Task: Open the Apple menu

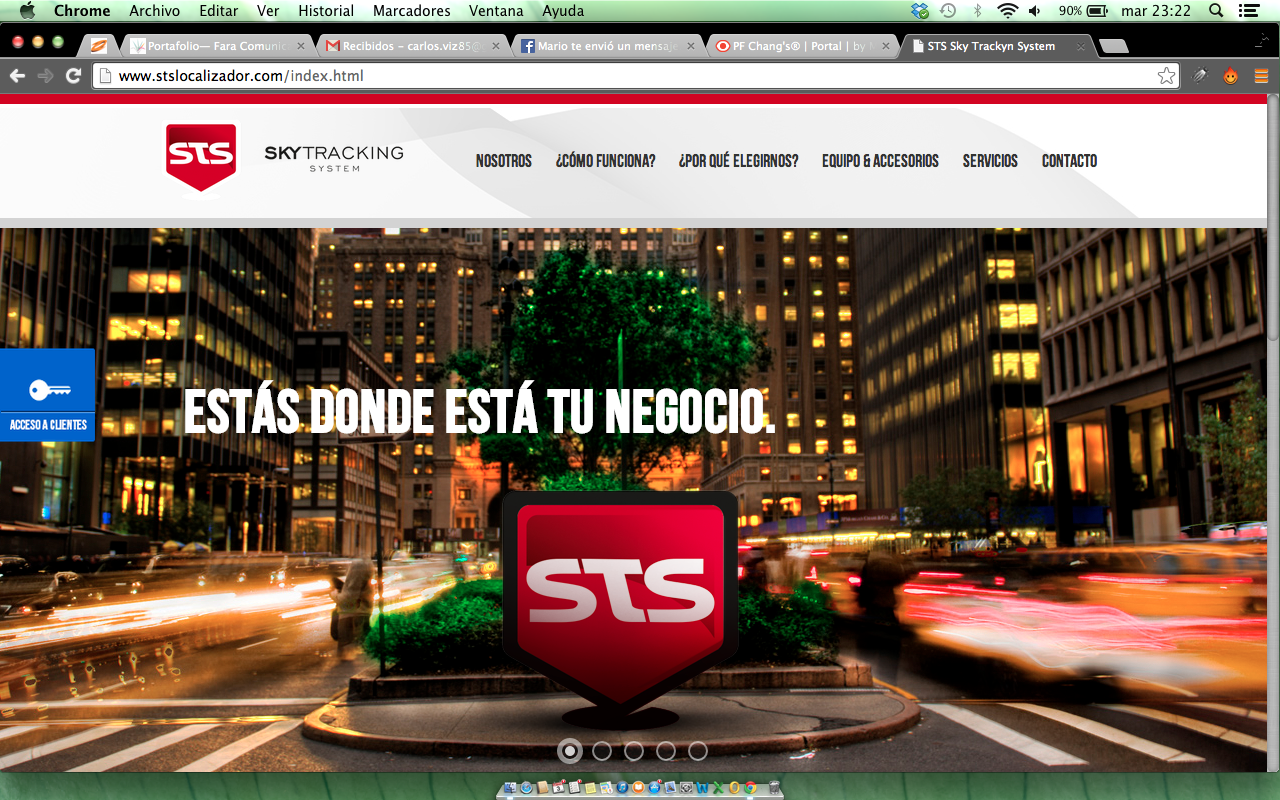Action: (x=27, y=11)
